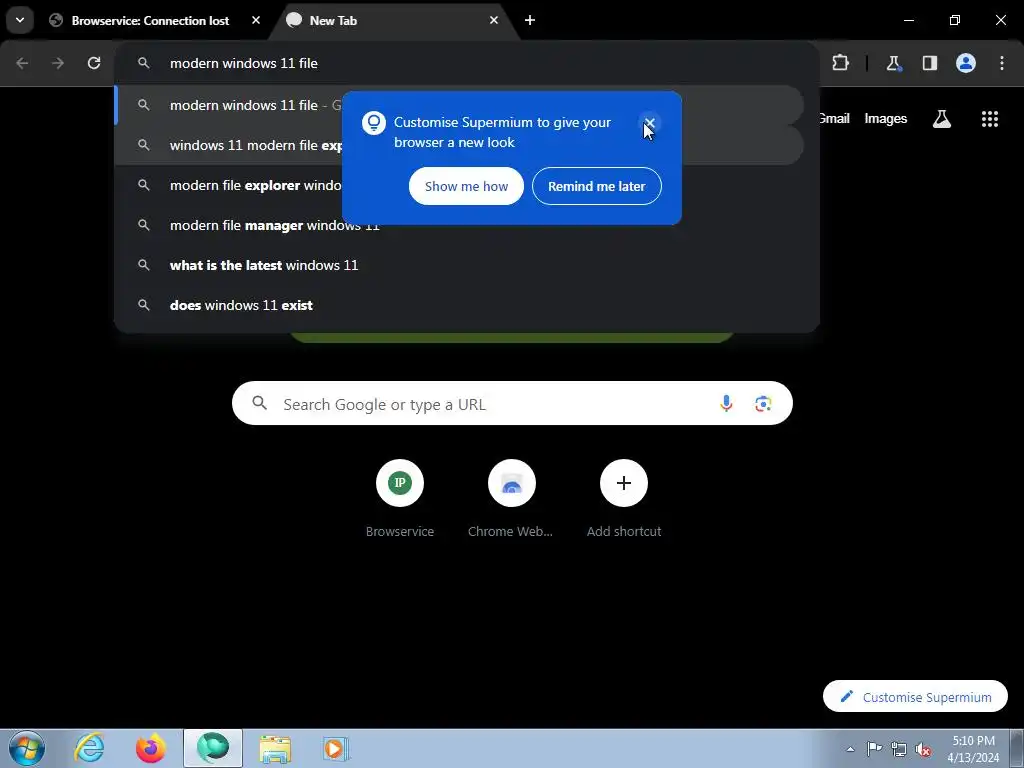Viewport: 1024px width, 768px height.
Task: Open the Windows Start menu
Action: point(27,748)
